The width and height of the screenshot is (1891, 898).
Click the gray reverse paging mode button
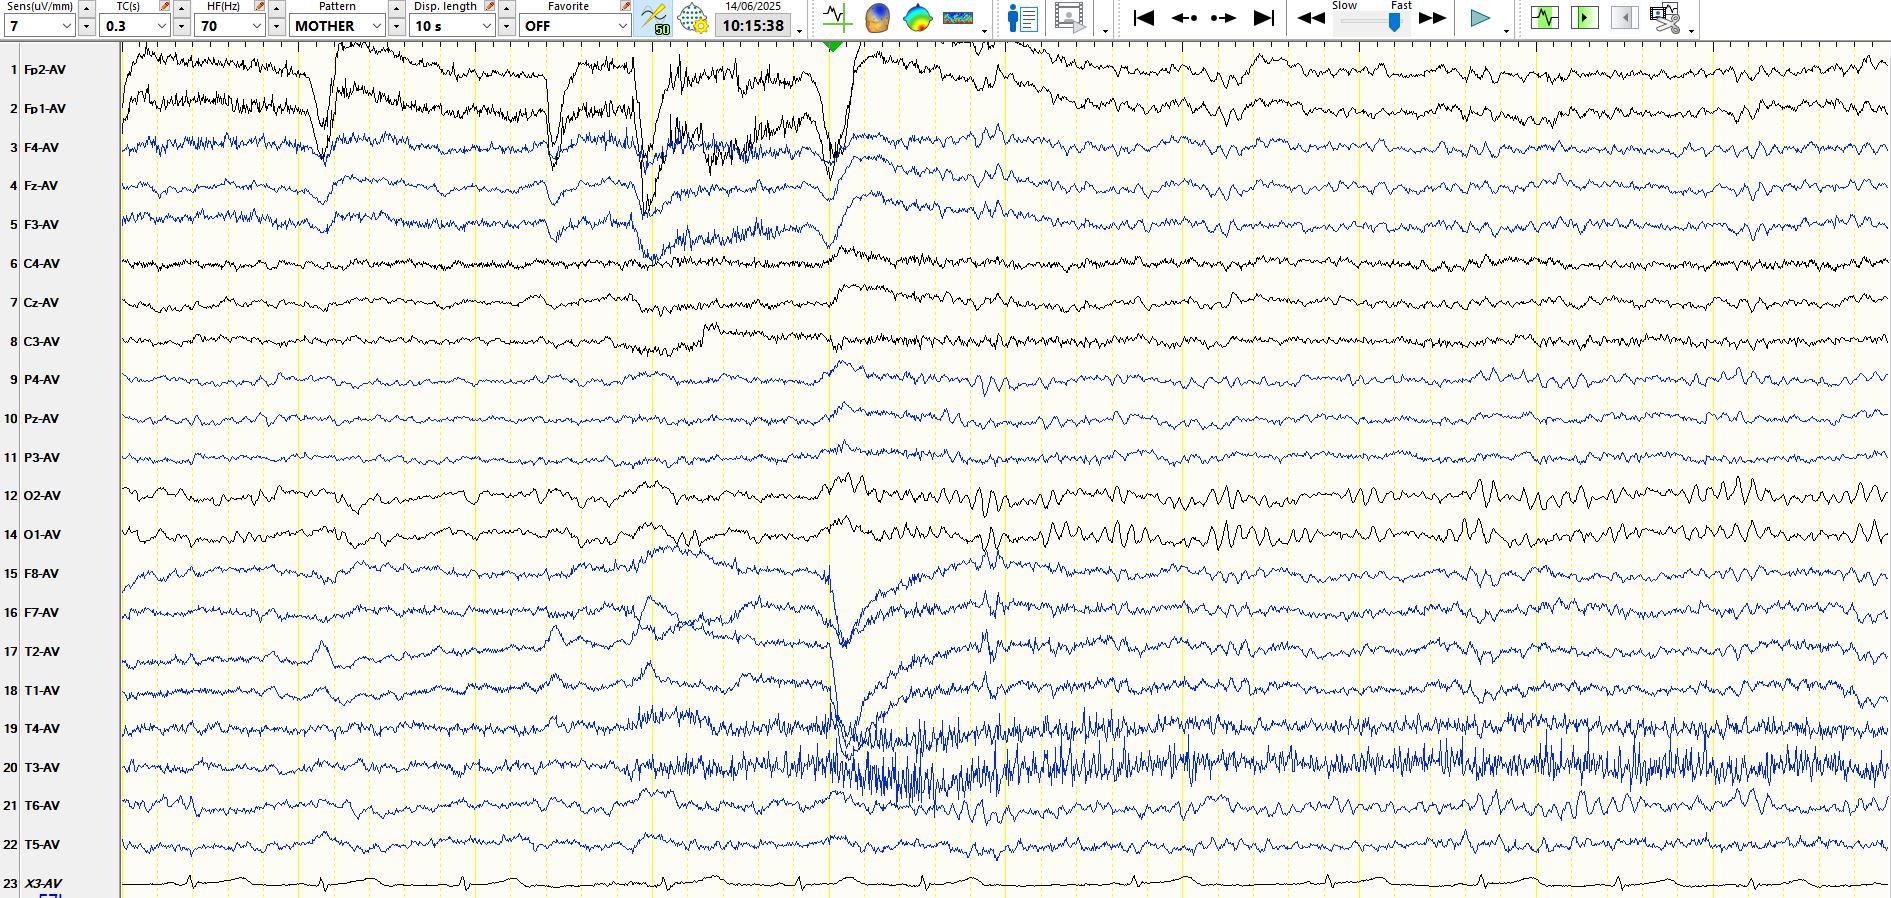[x=1624, y=18]
